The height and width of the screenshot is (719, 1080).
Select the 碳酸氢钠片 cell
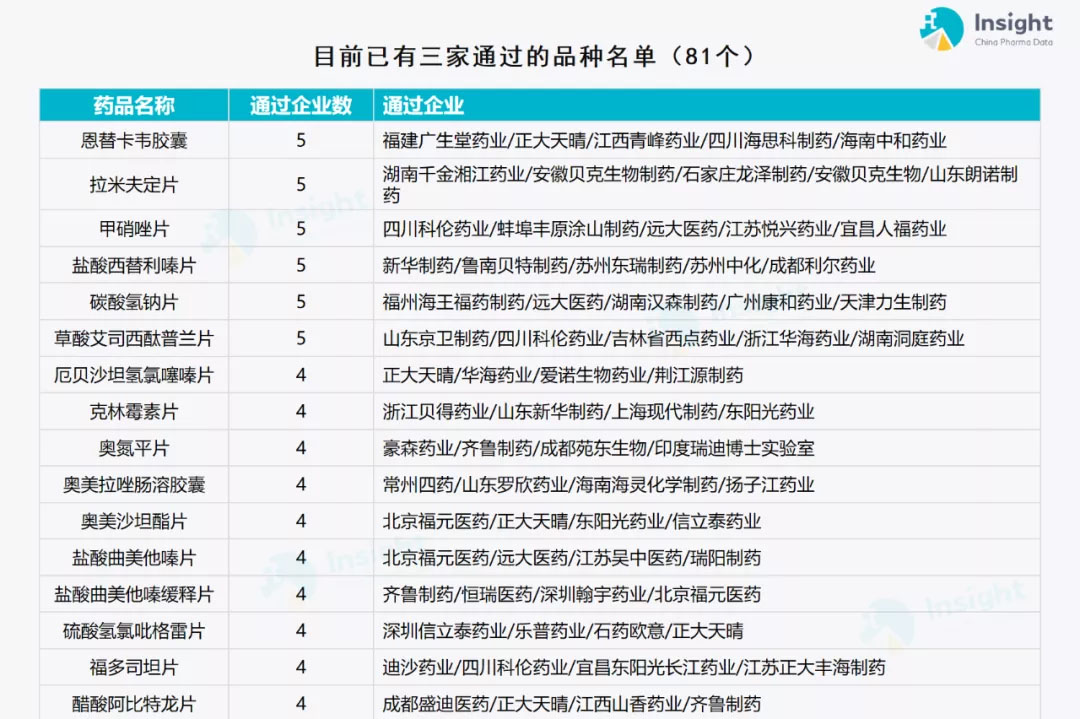pos(134,302)
